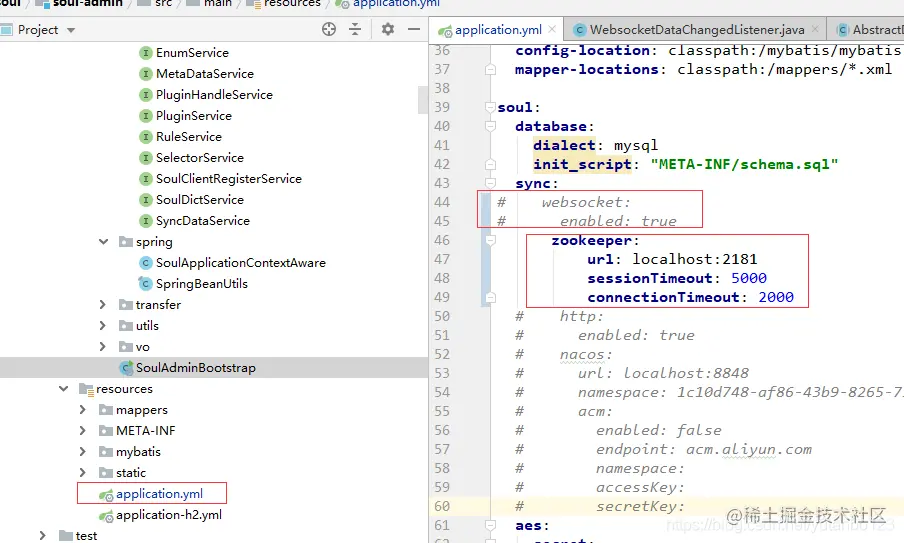The height and width of the screenshot is (543, 904).
Task: Expand the vo folder
Action: tap(103, 346)
